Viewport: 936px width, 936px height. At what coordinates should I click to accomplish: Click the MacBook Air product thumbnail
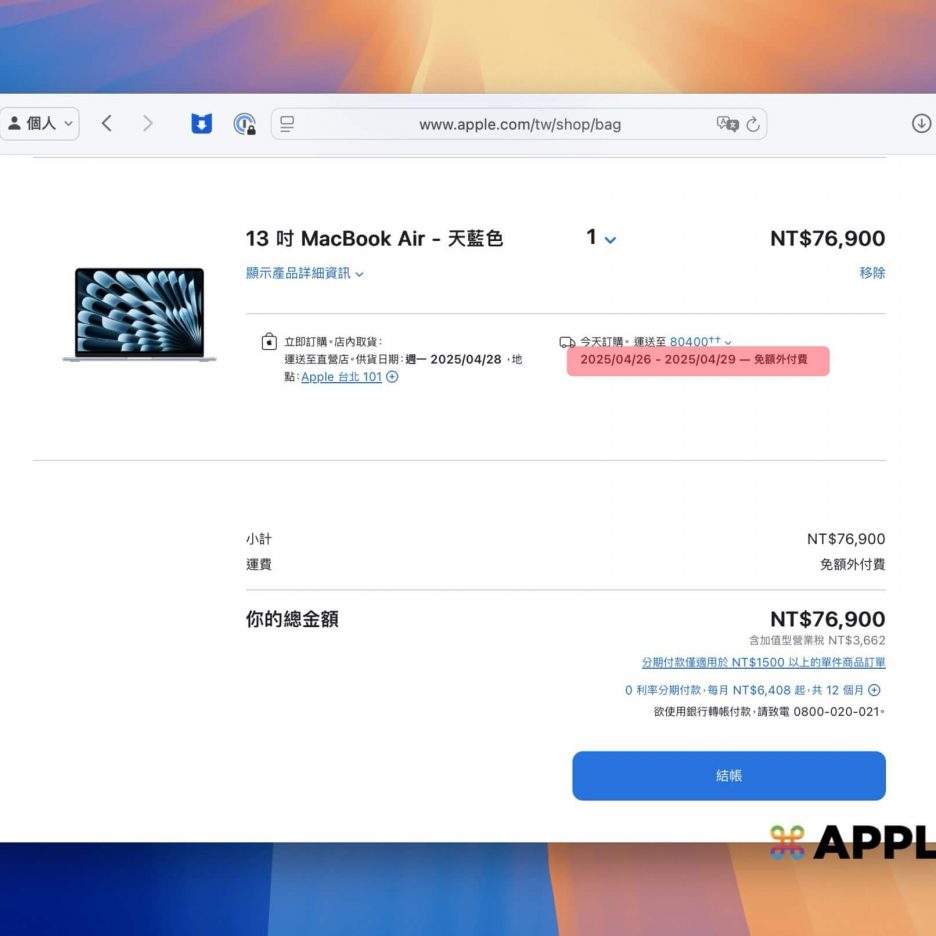click(x=139, y=314)
